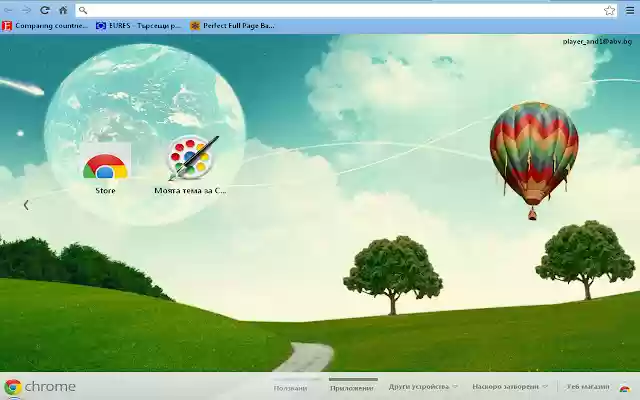Click the Store app label
640x400 pixels.
(105, 191)
